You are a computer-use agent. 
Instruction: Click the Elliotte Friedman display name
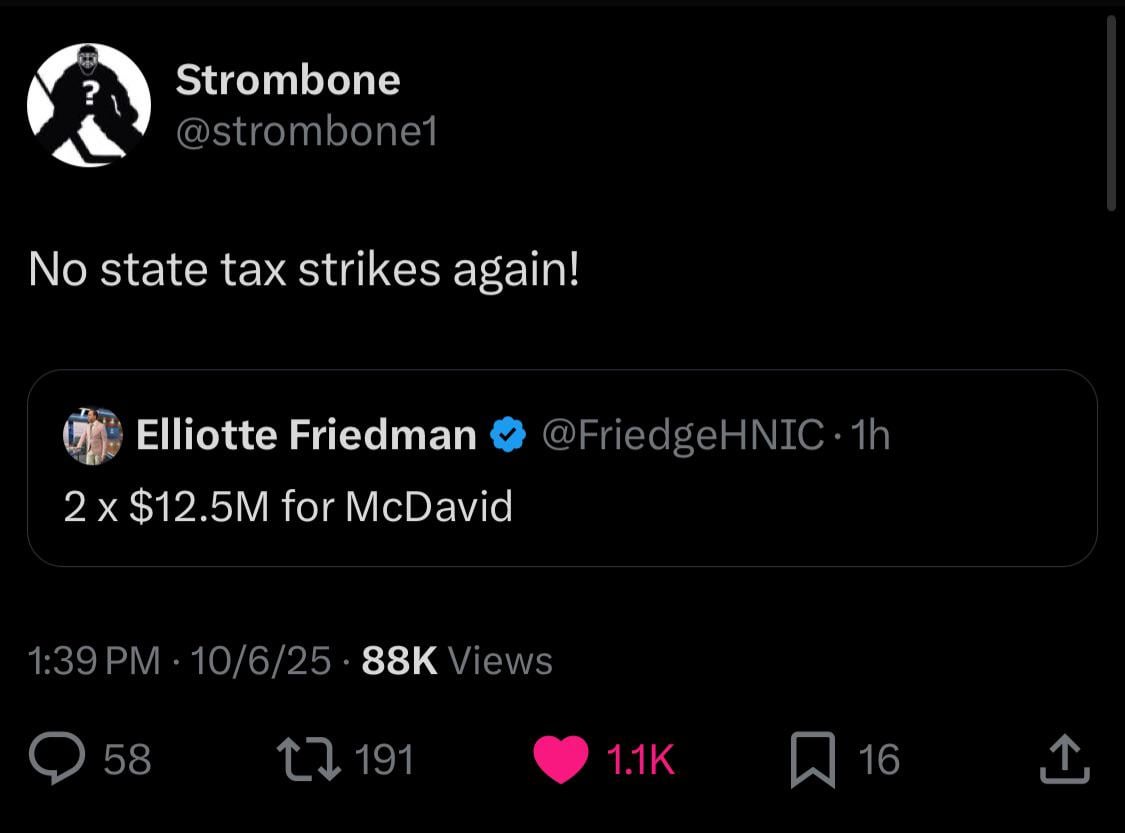coord(305,434)
